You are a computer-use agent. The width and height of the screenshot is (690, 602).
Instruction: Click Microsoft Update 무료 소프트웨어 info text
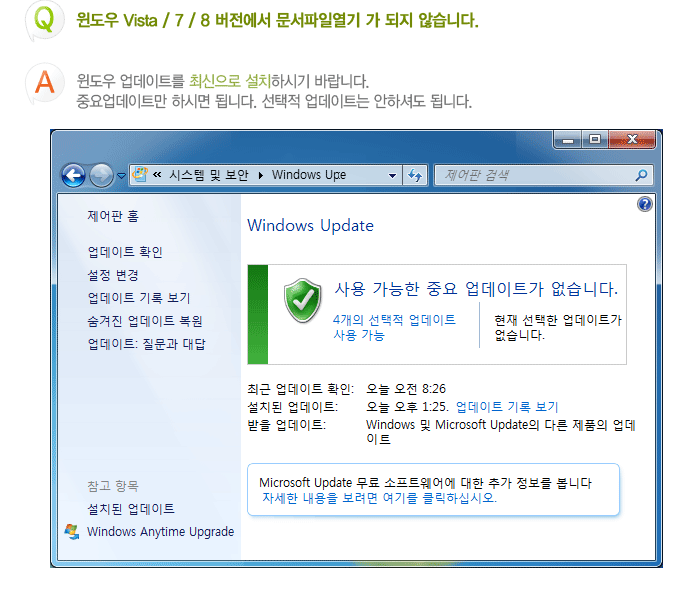coord(425,483)
